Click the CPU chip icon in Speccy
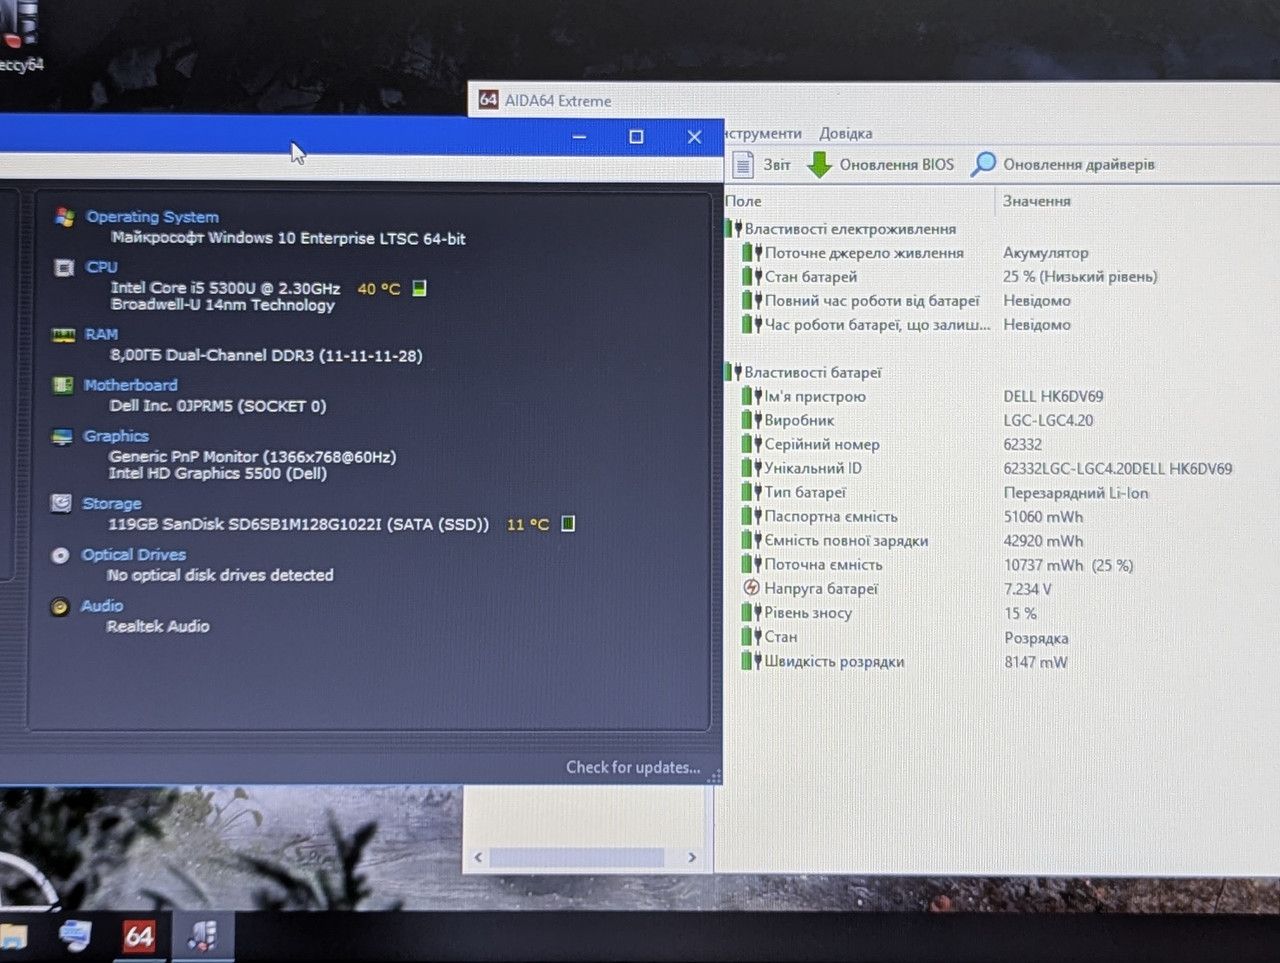The width and height of the screenshot is (1280, 963). [64, 268]
